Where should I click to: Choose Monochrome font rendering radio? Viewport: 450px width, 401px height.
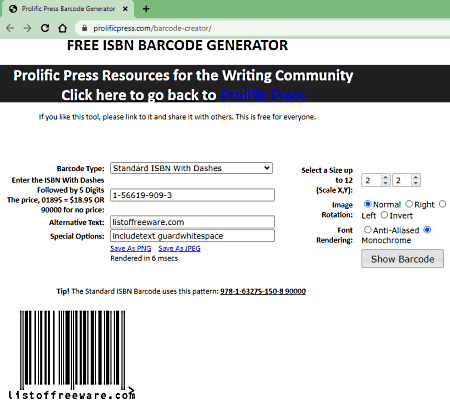[427, 230]
